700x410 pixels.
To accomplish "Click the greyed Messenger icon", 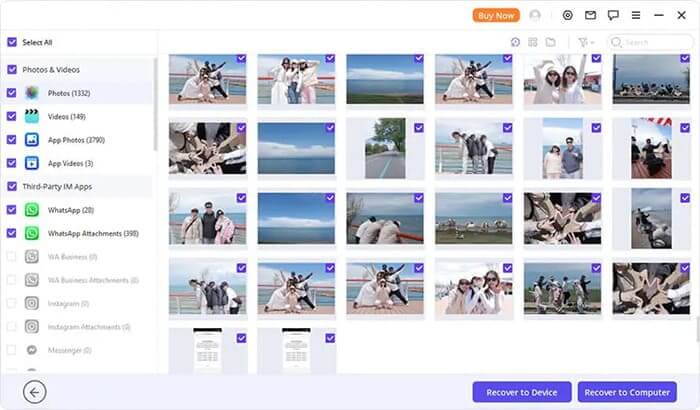I will point(32,350).
